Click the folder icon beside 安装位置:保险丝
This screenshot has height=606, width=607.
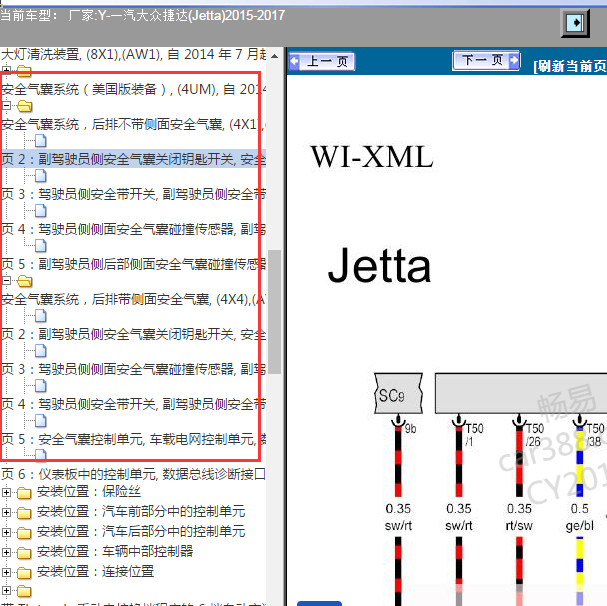(x=24, y=493)
